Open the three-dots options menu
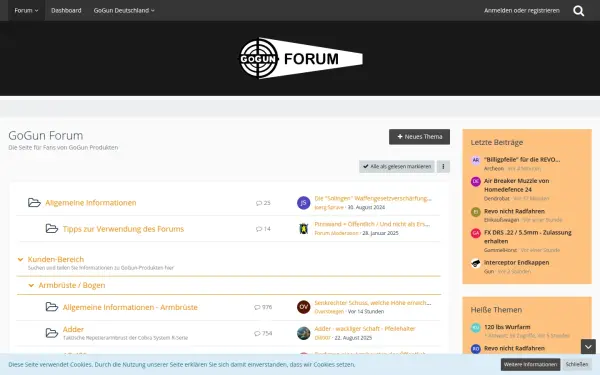This screenshot has width=600, height=375. point(443,166)
